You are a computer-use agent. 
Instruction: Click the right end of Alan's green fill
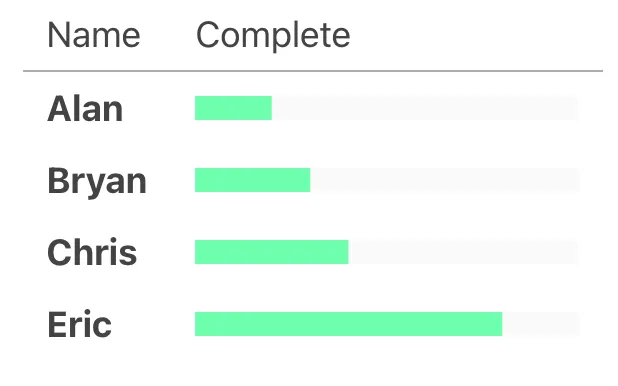point(270,108)
